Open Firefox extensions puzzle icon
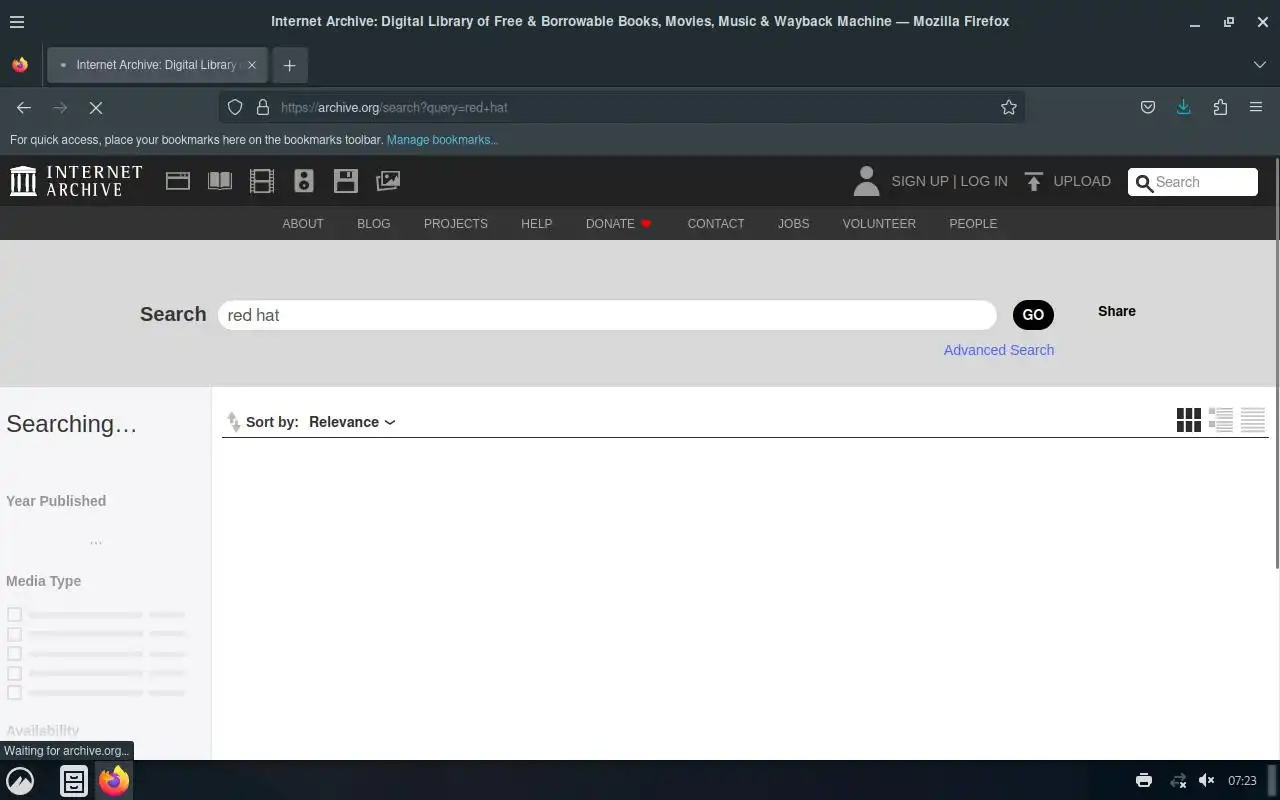 pos(1220,107)
